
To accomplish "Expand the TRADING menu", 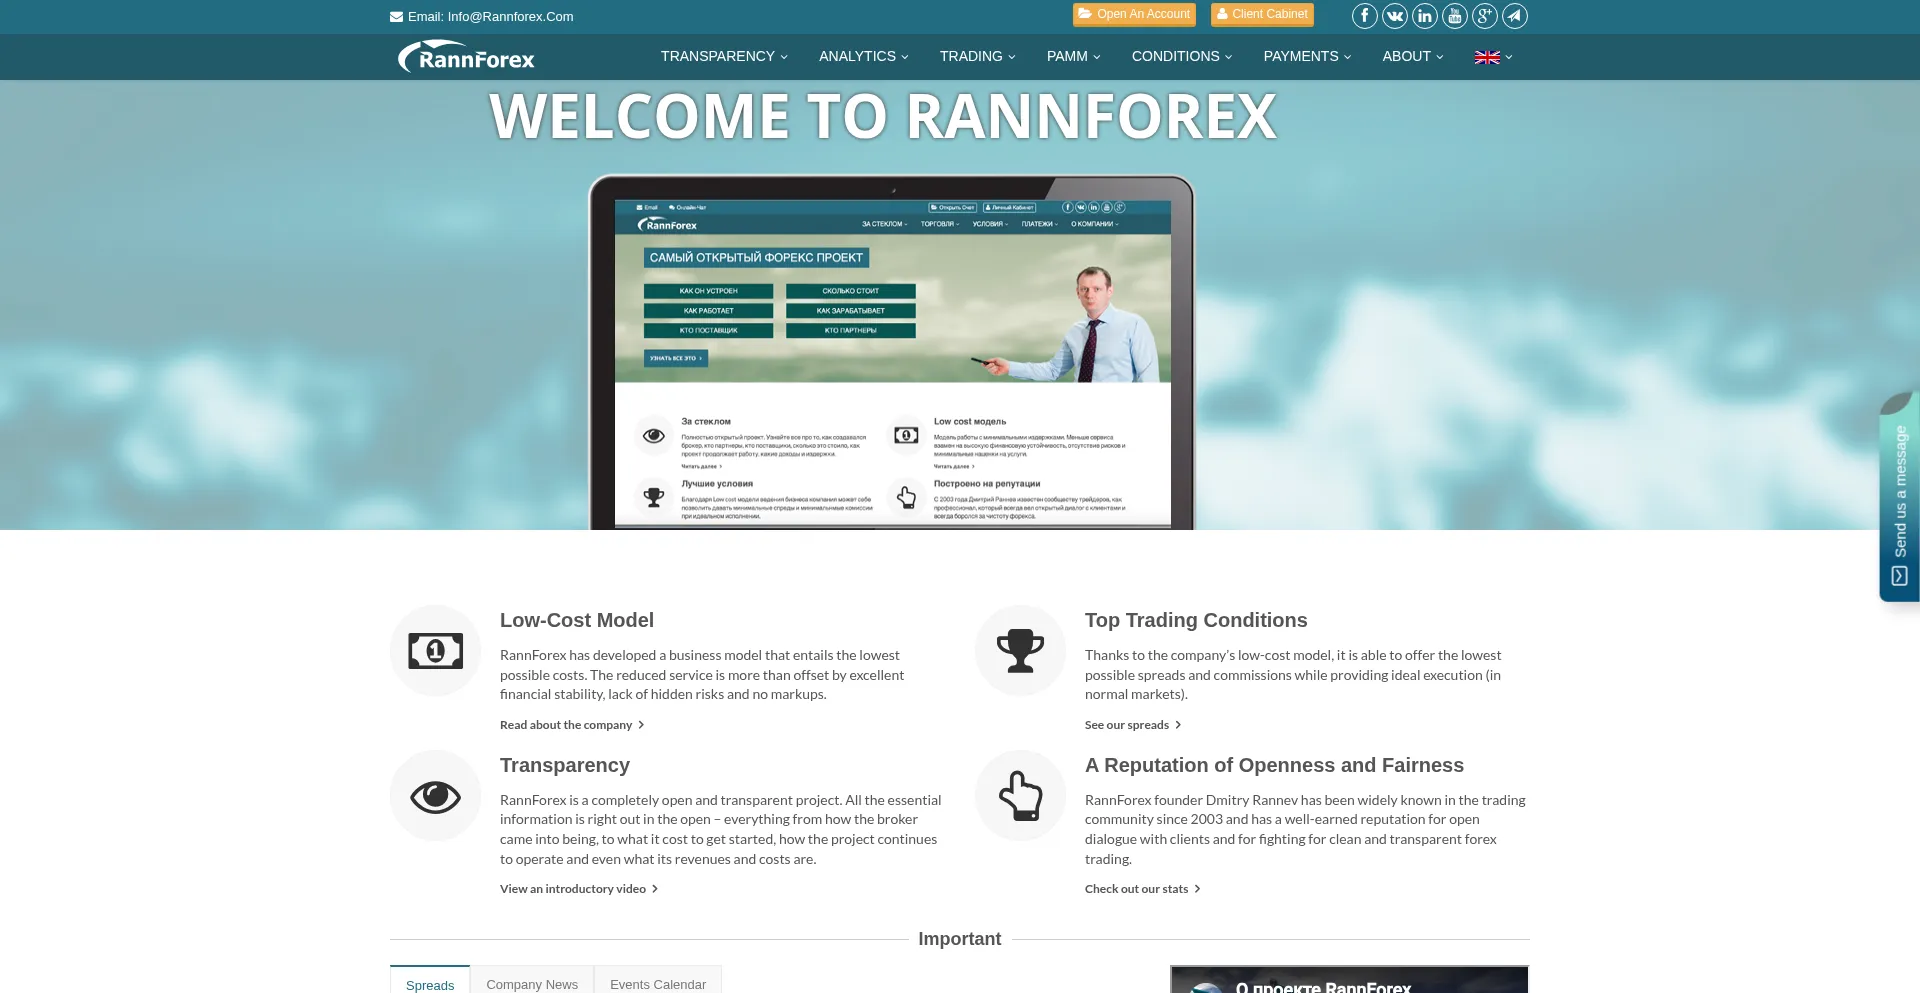I will pyautogui.click(x=977, y=57).
